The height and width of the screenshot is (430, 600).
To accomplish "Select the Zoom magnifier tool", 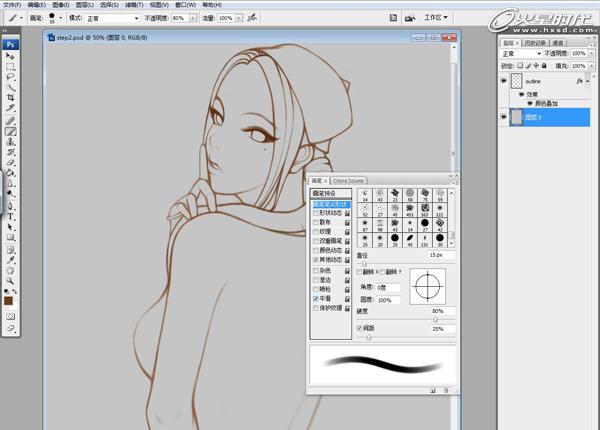I will pyautogui.click(x=10, y=281).
